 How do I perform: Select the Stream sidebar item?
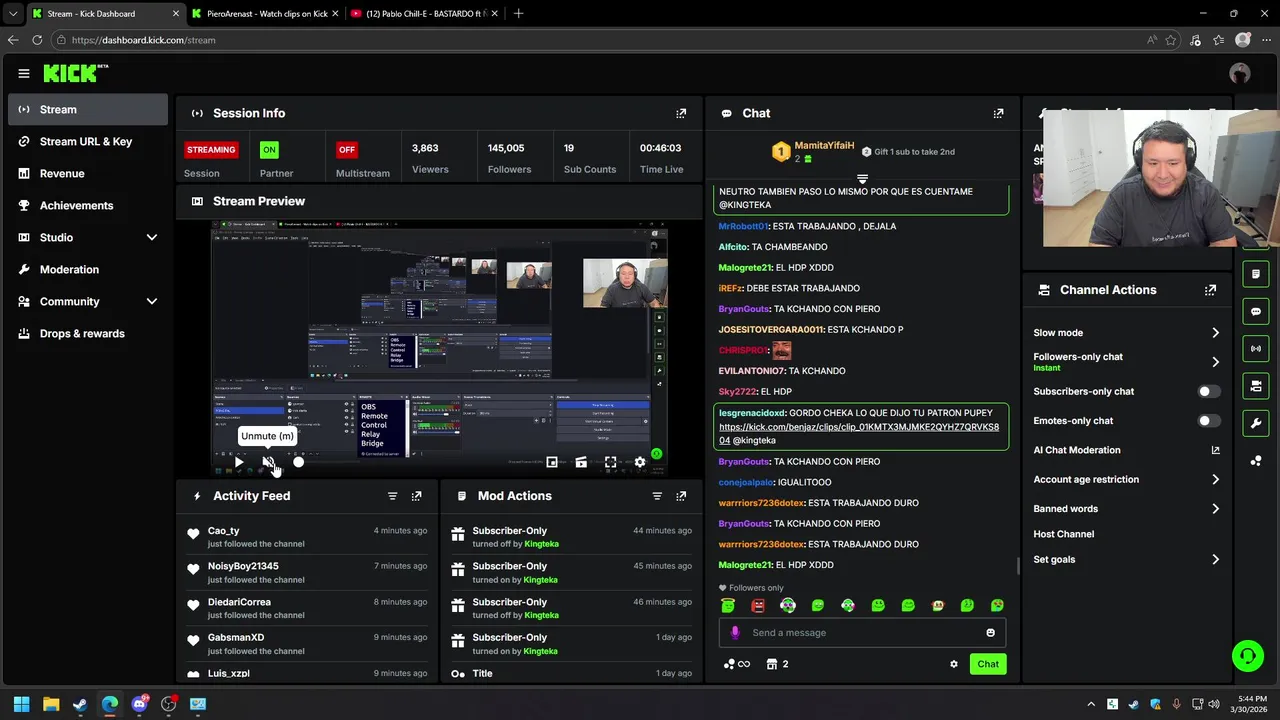pyautogui.click(x=88, y=109)
